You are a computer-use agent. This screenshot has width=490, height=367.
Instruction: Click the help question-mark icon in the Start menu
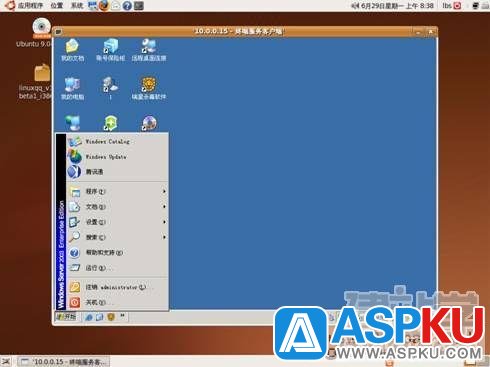(x=74, y=253)
